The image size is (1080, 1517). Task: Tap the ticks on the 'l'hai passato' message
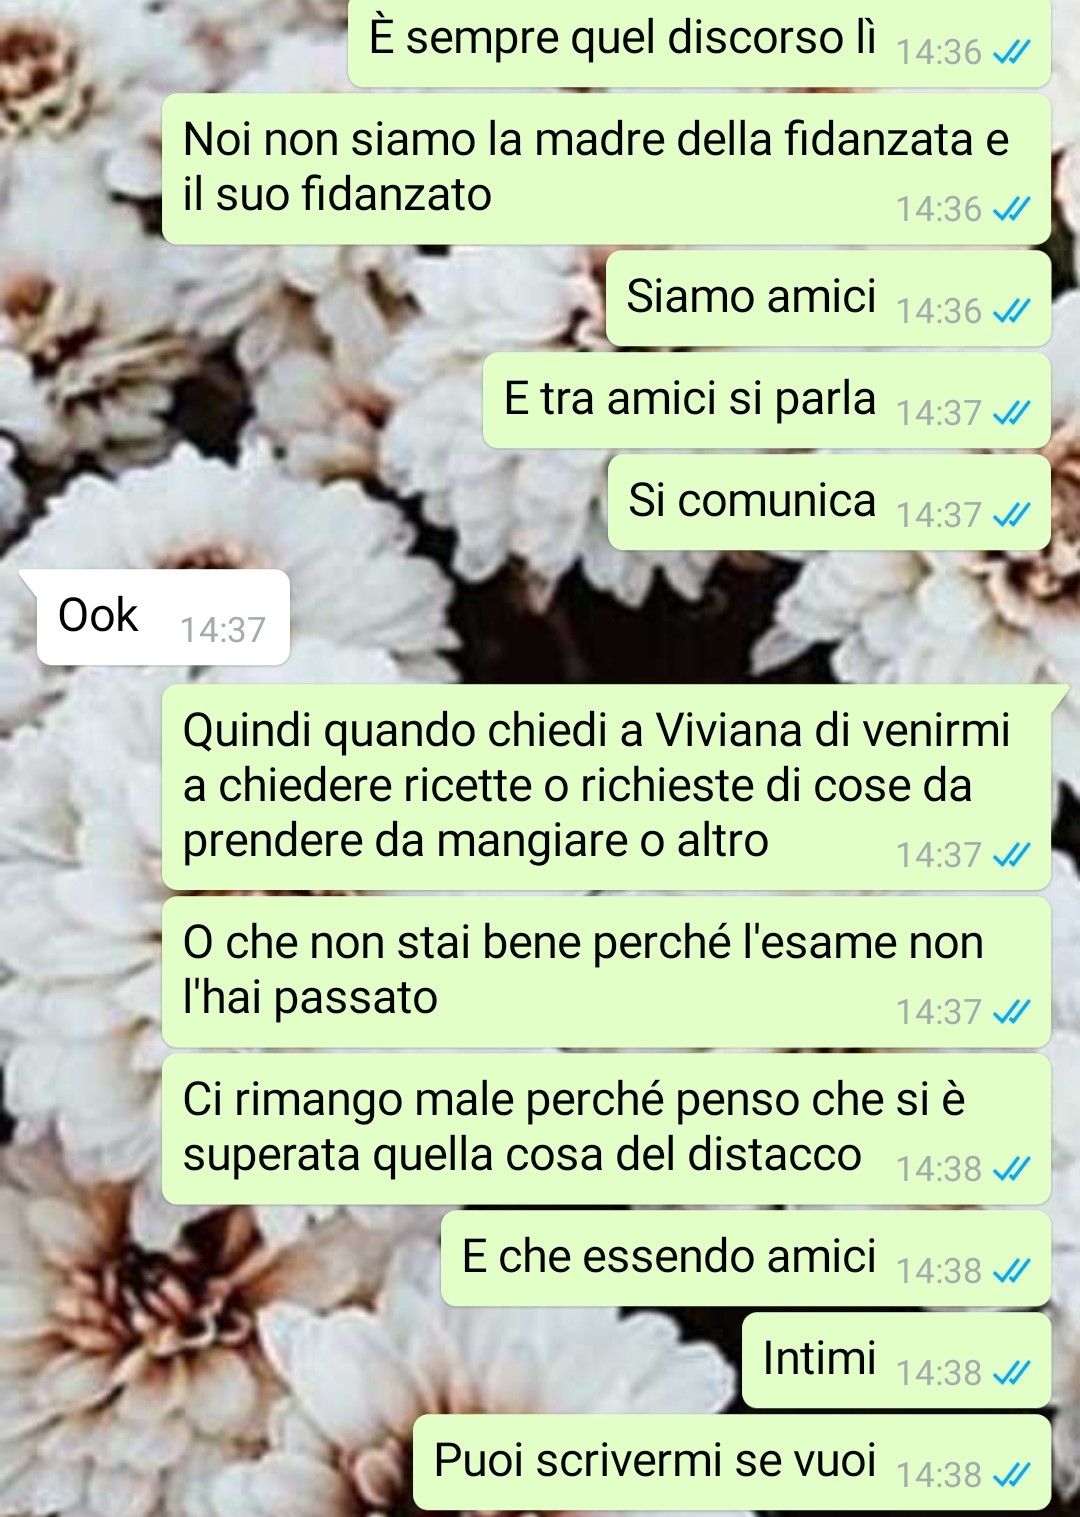tap(1011, 1012)
